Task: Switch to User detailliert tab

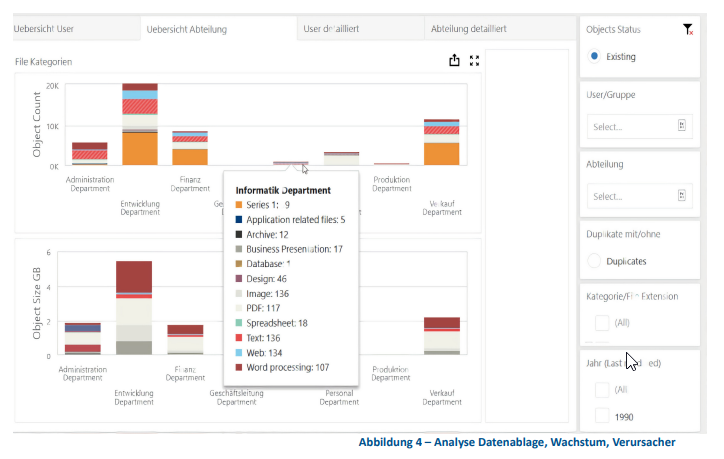Action: (x=361, y=29)
